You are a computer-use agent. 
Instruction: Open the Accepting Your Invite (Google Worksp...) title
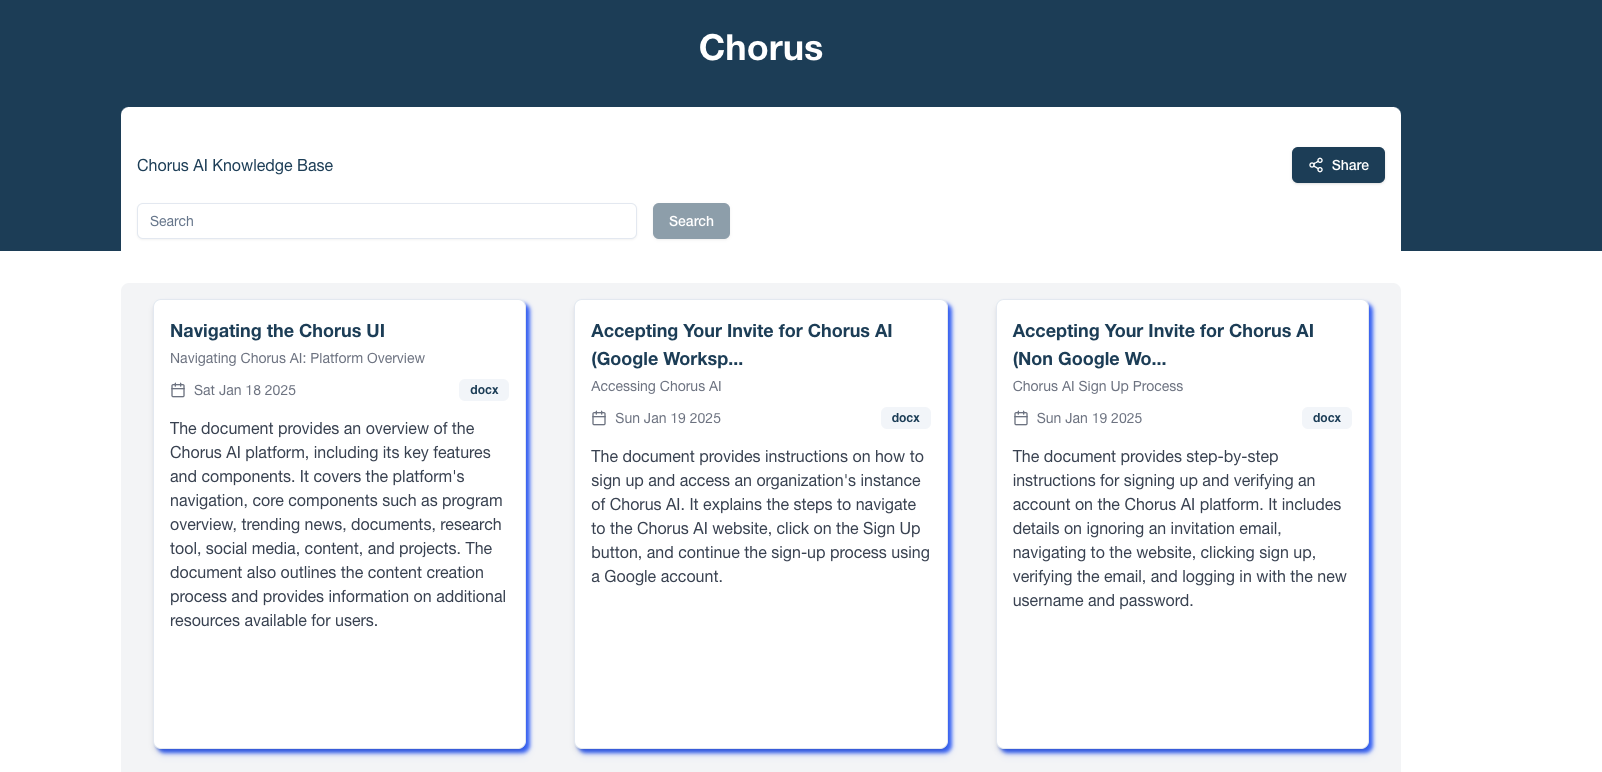[741, 344]
